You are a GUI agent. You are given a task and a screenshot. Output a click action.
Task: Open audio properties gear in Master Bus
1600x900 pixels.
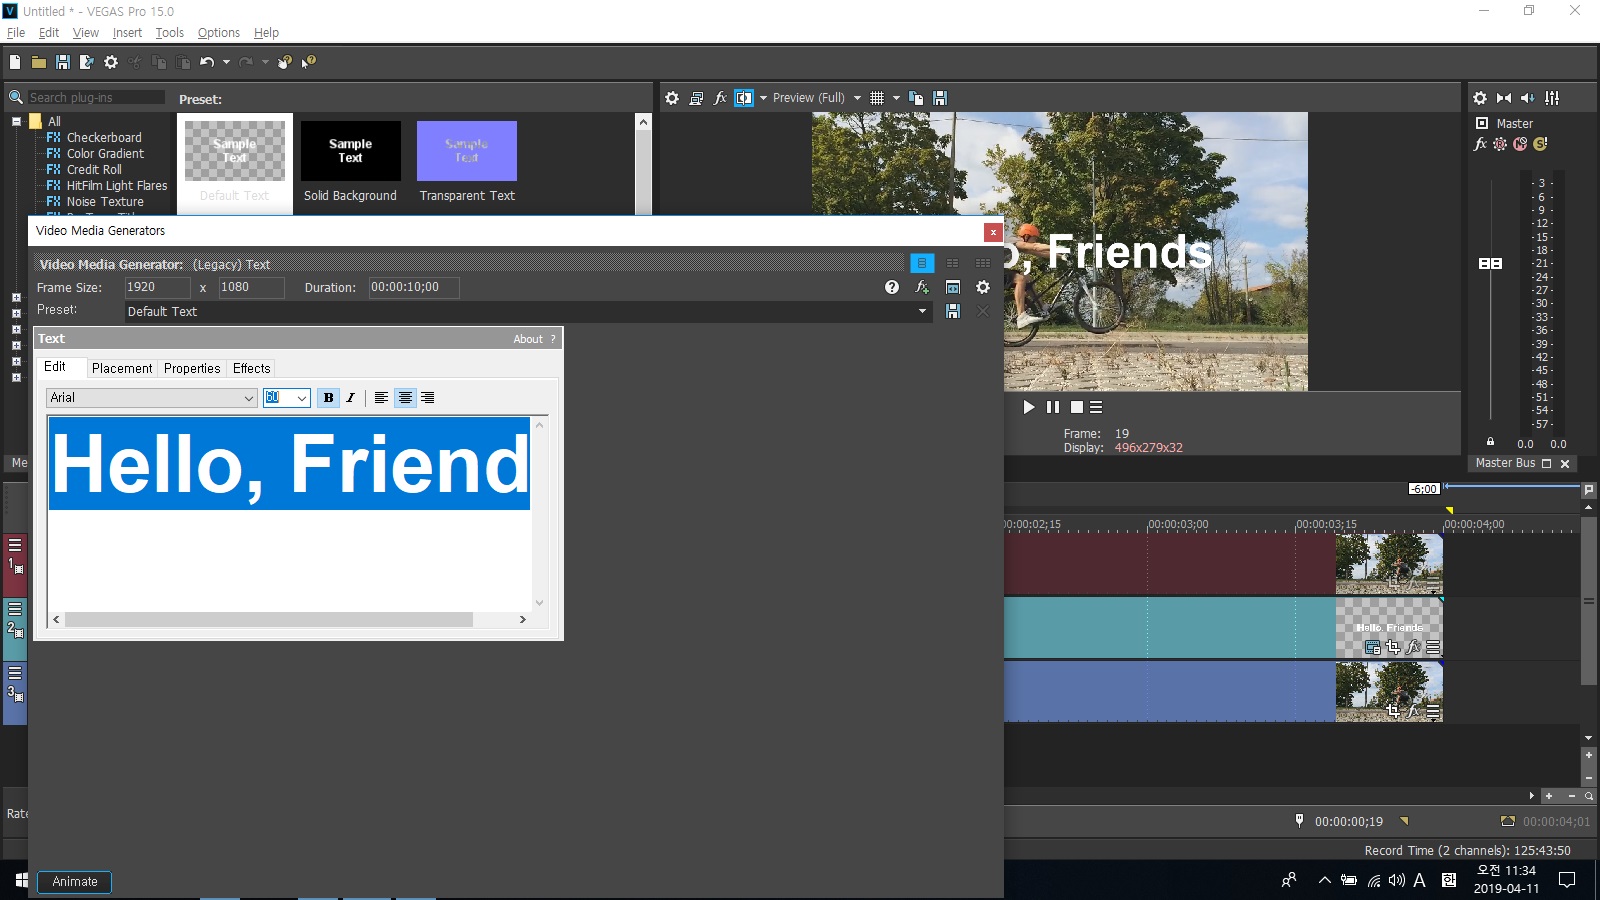click(x=1480, y=98)
